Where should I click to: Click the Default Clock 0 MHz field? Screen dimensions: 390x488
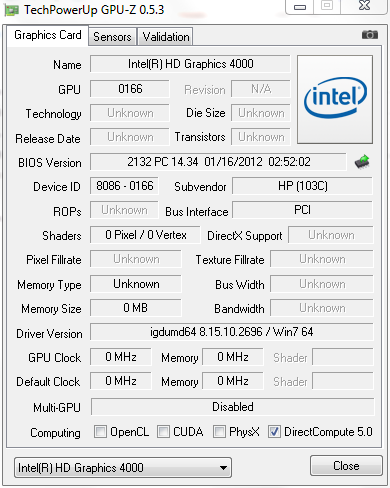[121, 381]
